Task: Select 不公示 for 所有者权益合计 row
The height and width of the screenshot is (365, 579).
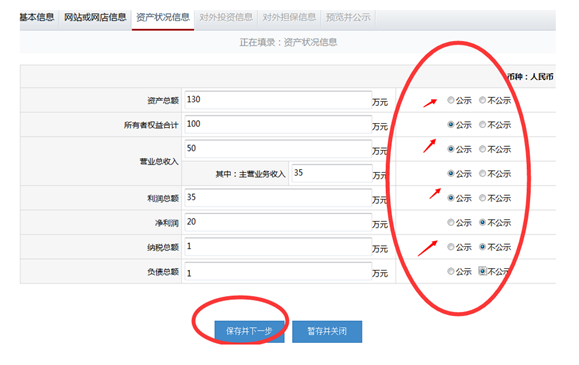Action: pyautogui.click(x=482, y=124)
